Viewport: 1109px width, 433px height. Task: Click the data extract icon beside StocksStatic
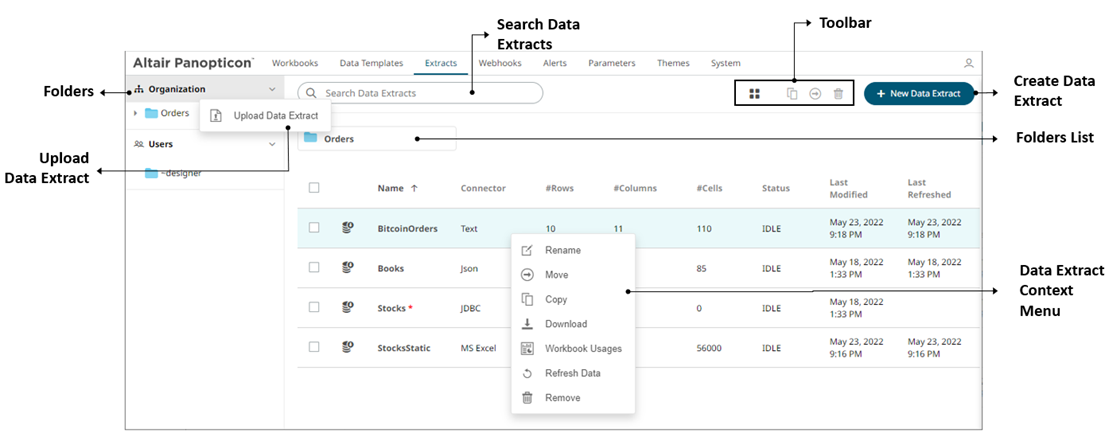pyautogui.click(x=348, y=347)
